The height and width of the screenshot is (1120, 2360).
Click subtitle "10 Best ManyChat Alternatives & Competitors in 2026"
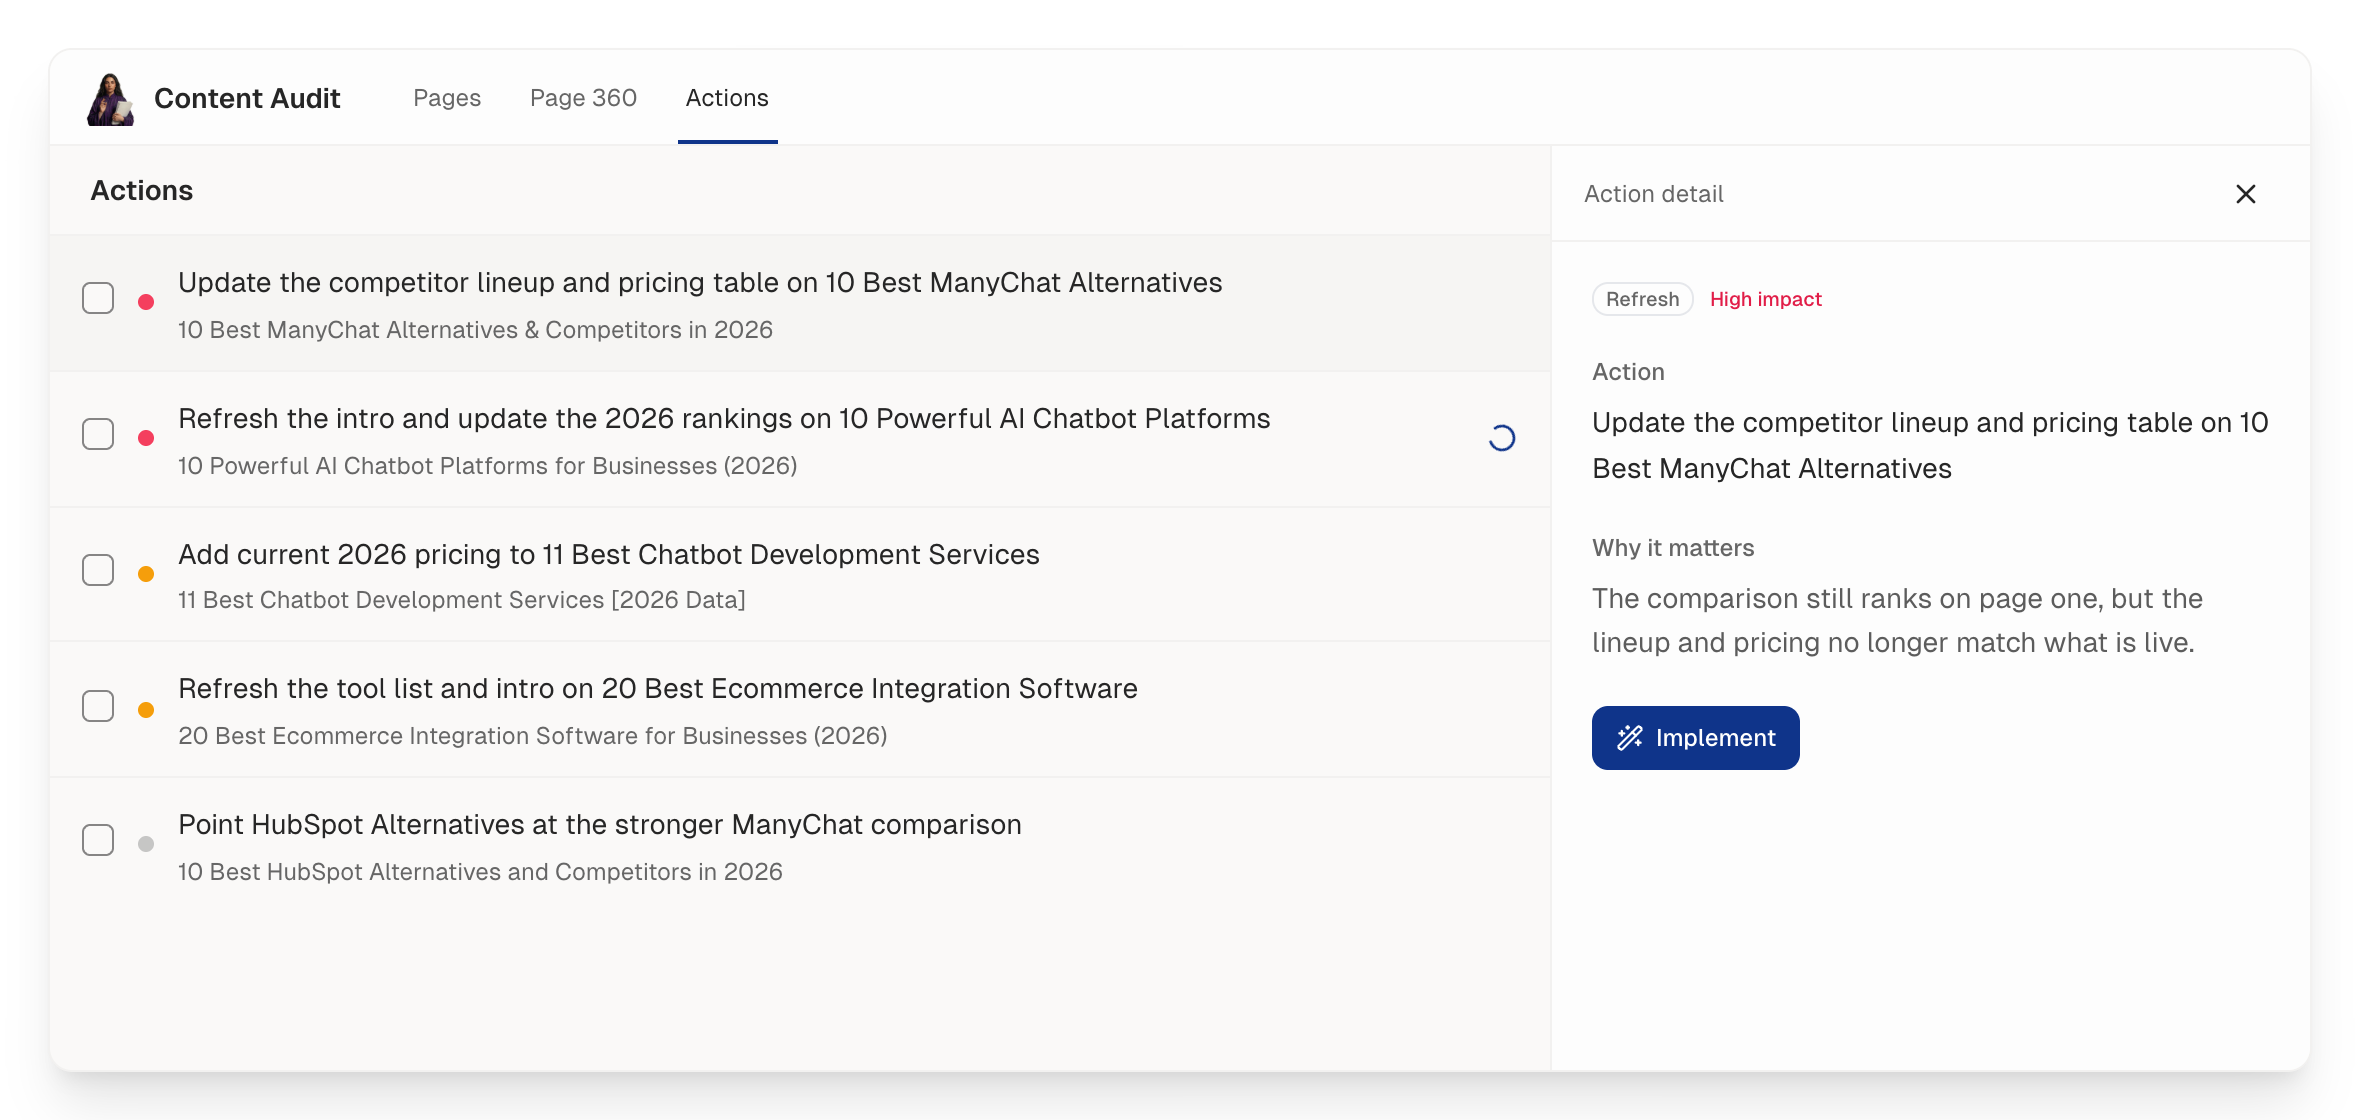point(475,330)
